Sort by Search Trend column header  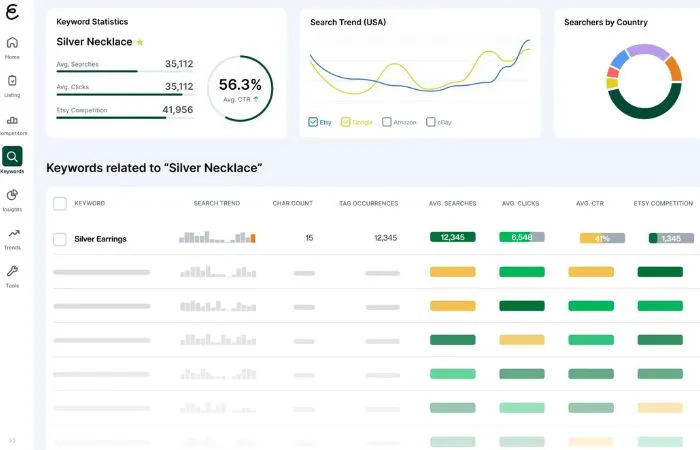[x=217, y=203]
